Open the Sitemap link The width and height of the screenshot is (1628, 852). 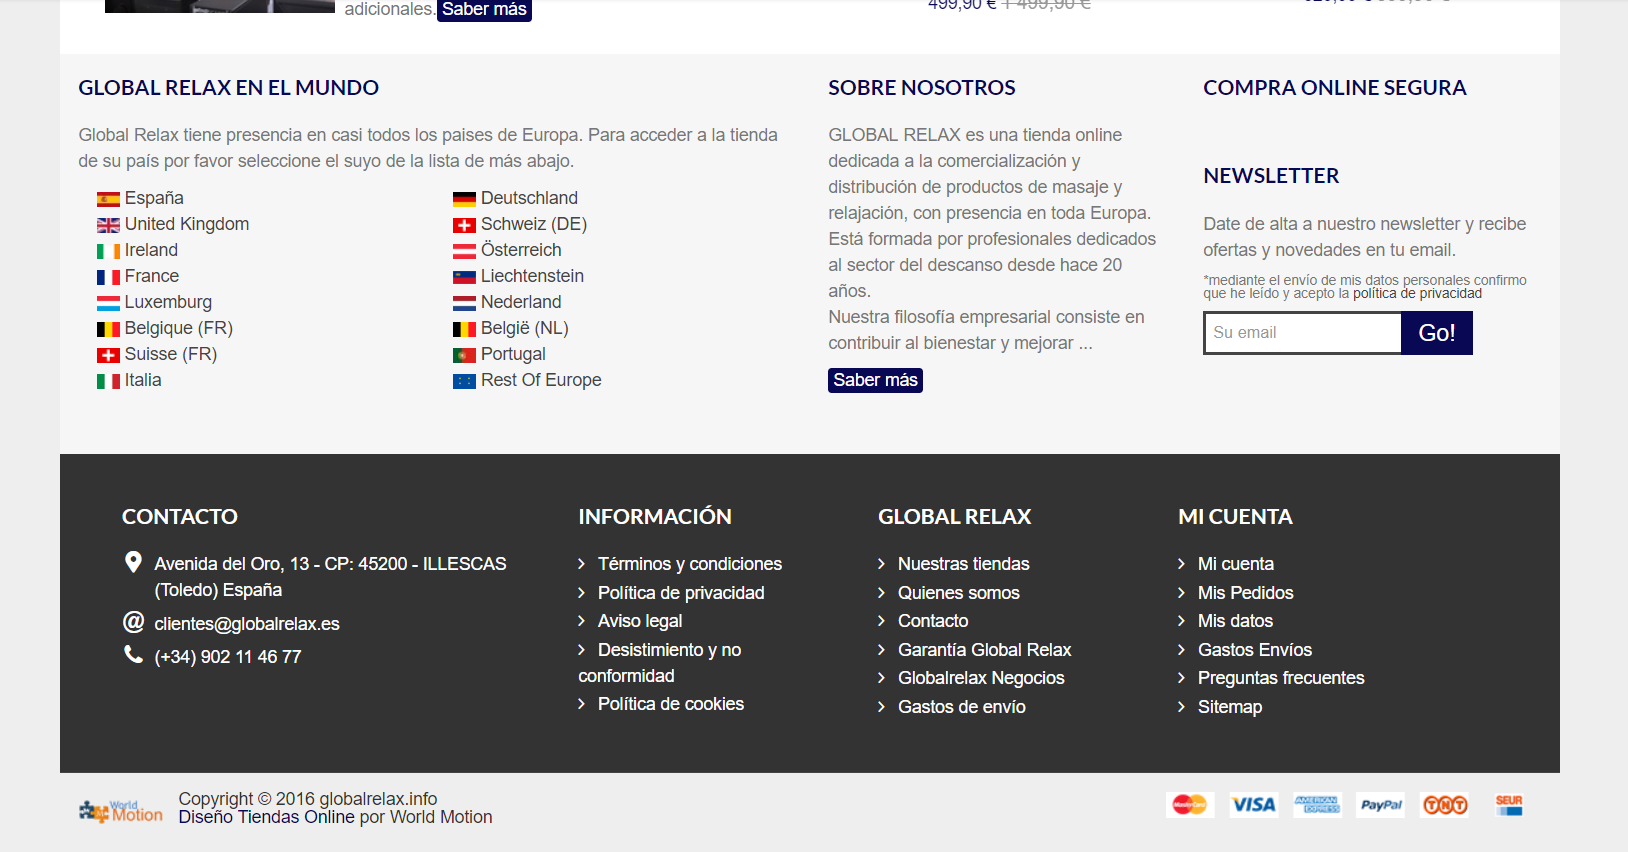click(1230, 707)
